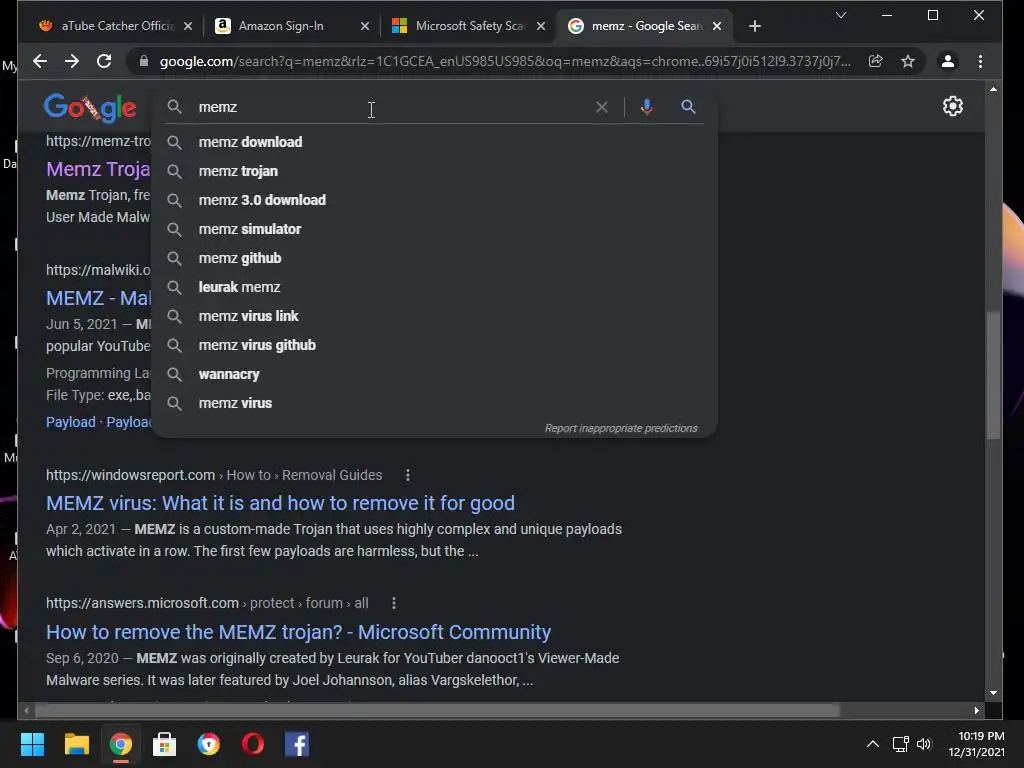Pick the 'memz github' suggestion

(x=434, y=258)
